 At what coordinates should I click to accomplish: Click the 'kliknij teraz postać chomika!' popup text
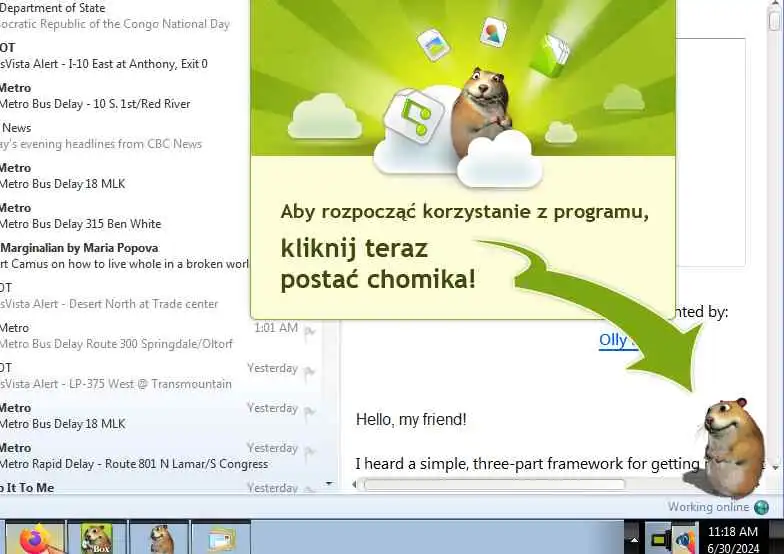pyautogui.click(x=378, y=264)
